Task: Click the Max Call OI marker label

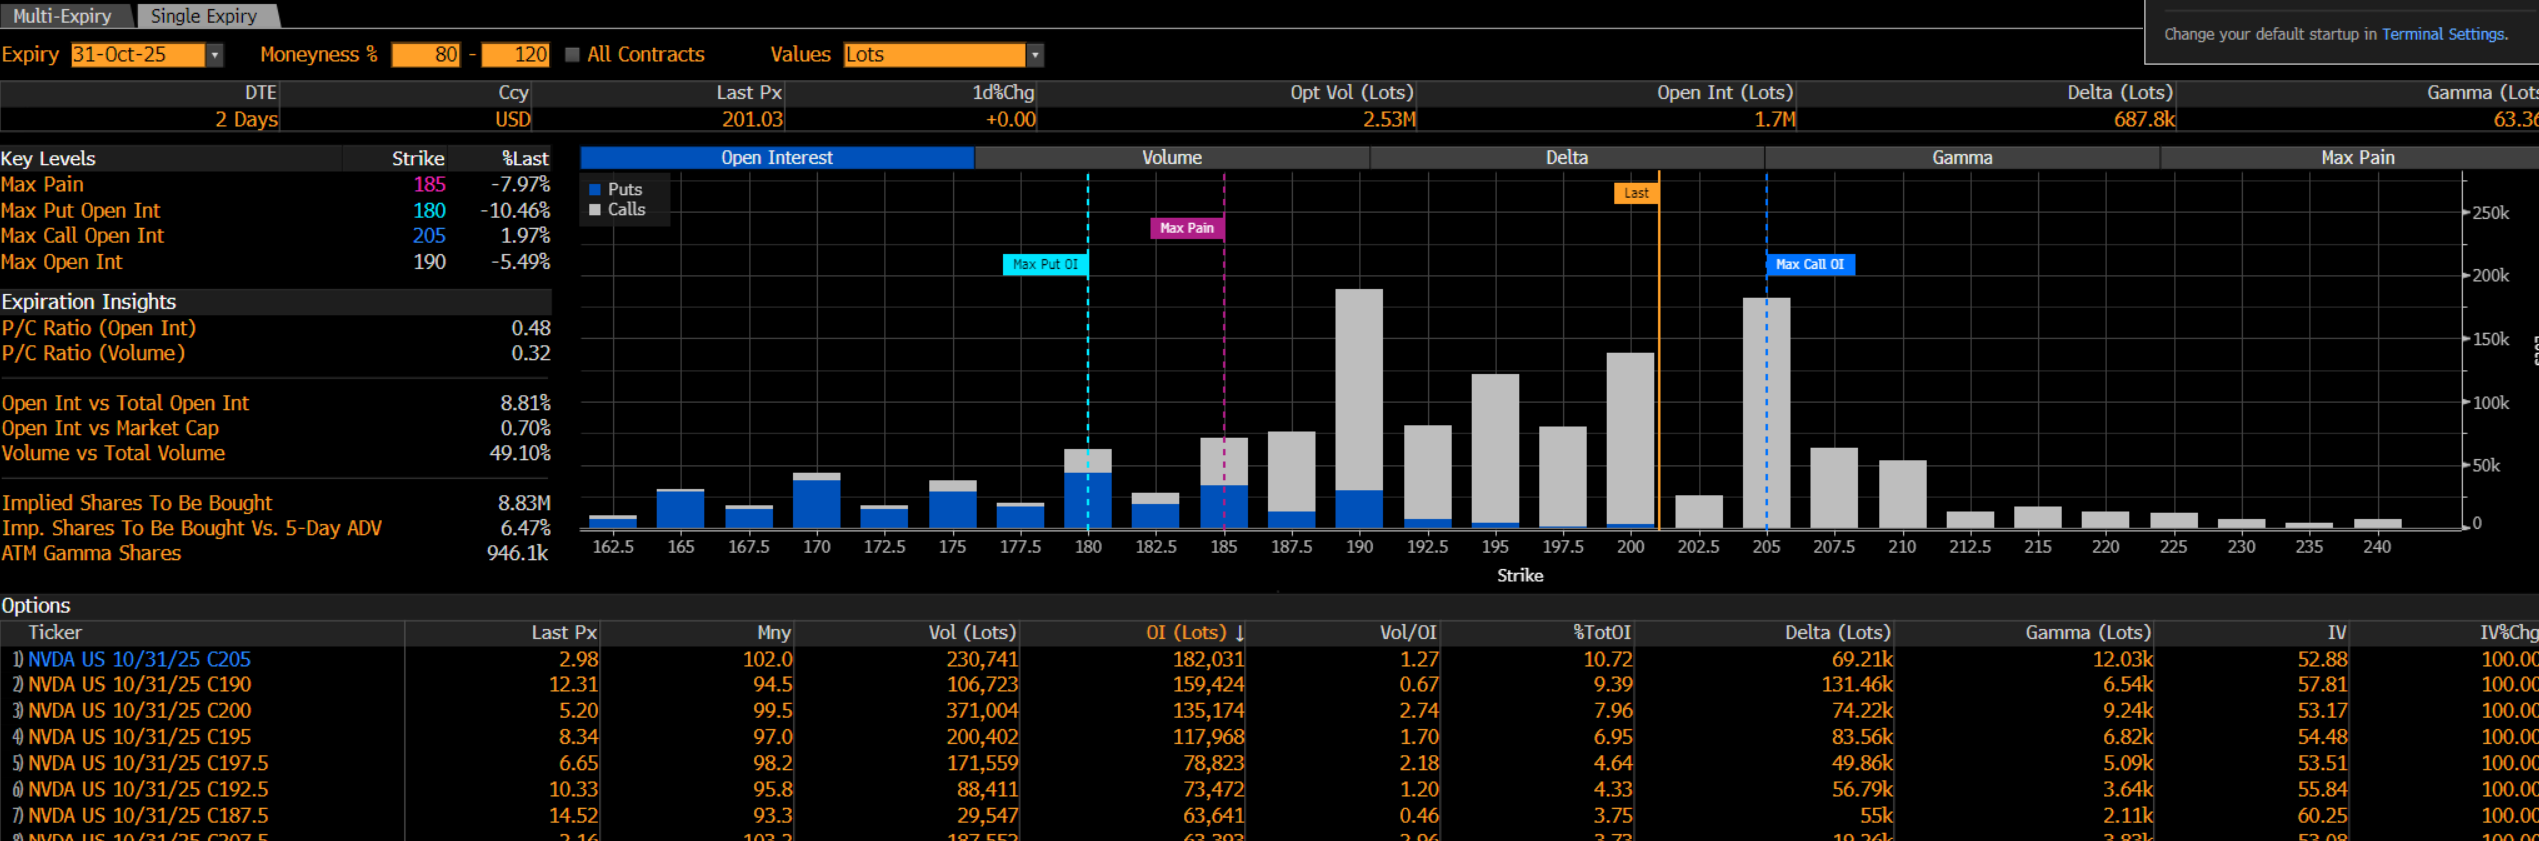Action: point(1810,265)
